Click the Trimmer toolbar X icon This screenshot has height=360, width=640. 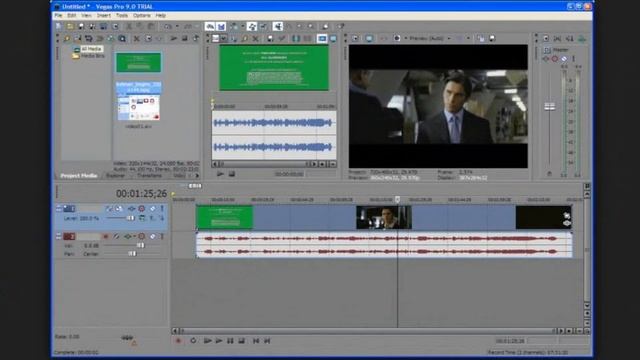(x=256, y=39)
